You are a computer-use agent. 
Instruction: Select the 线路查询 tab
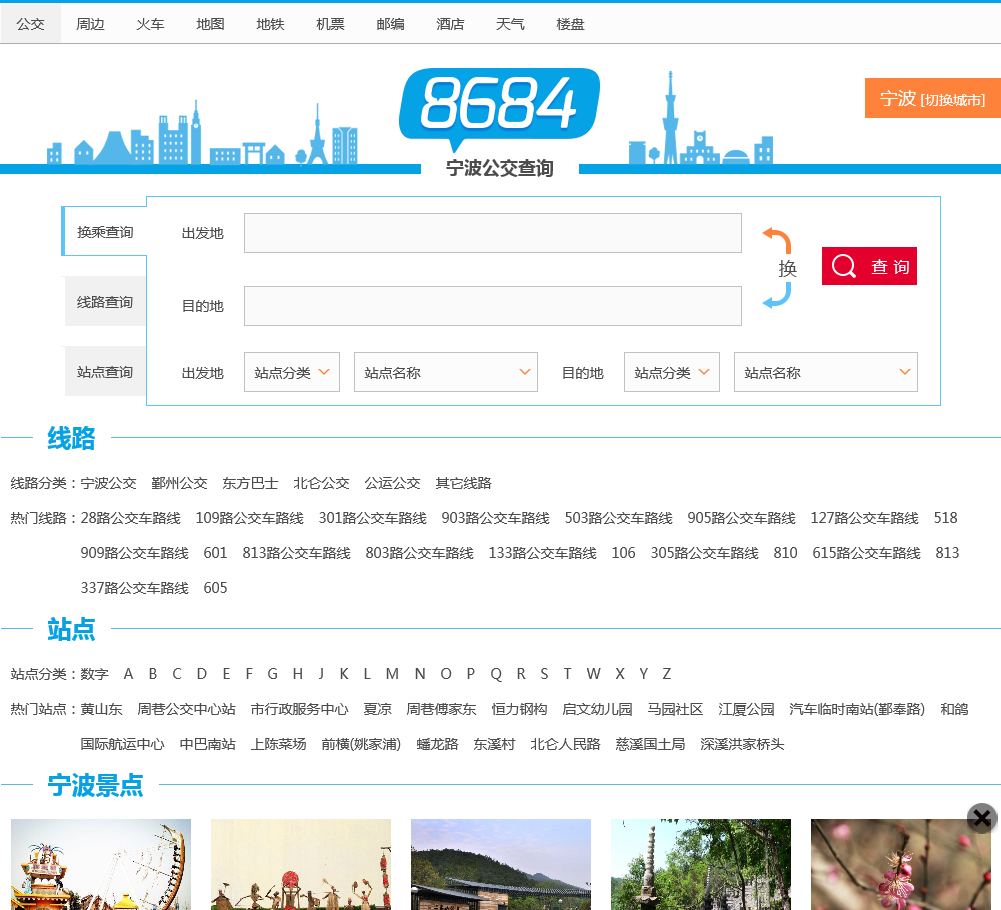coord(105,302)
